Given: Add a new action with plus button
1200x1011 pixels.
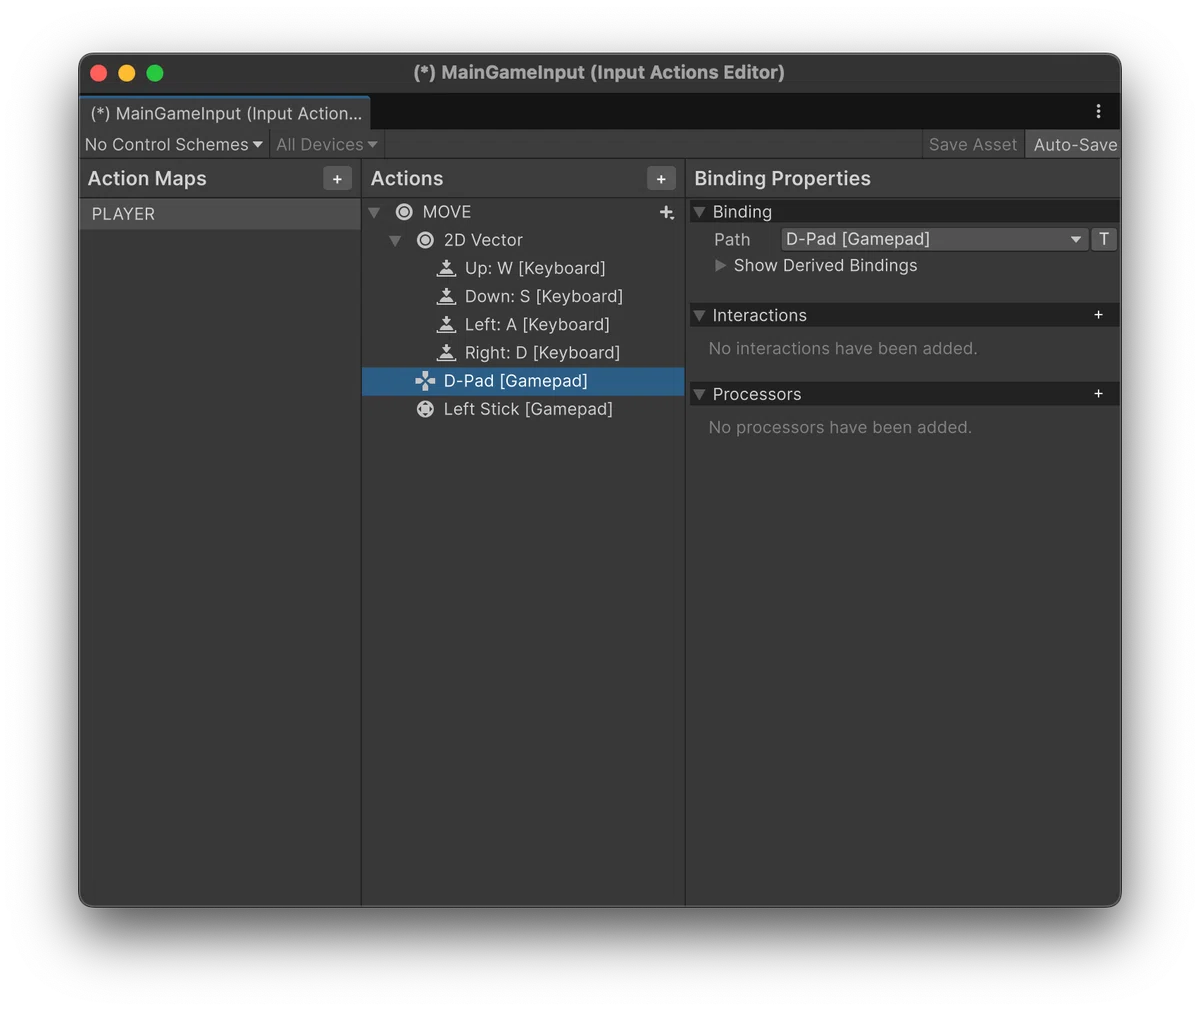Looking at the screenshot, I should coord(661,178).
